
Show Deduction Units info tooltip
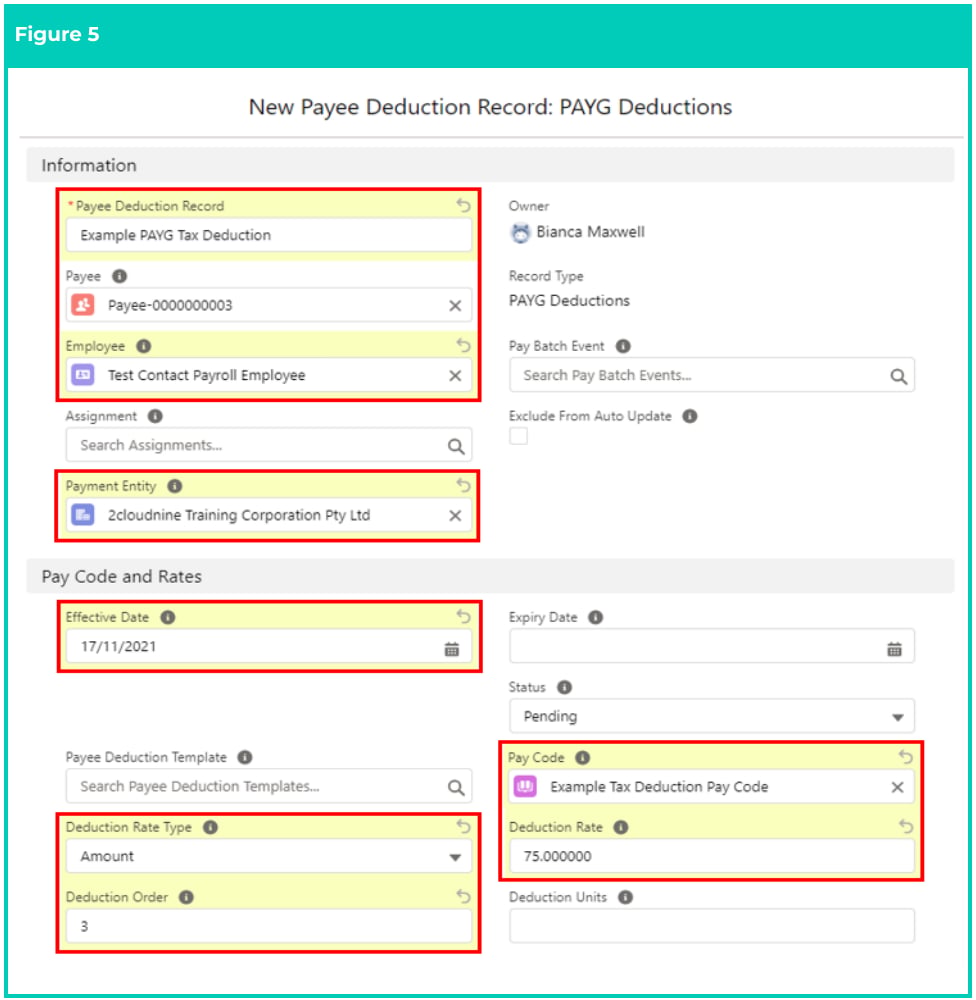point(626,897)
